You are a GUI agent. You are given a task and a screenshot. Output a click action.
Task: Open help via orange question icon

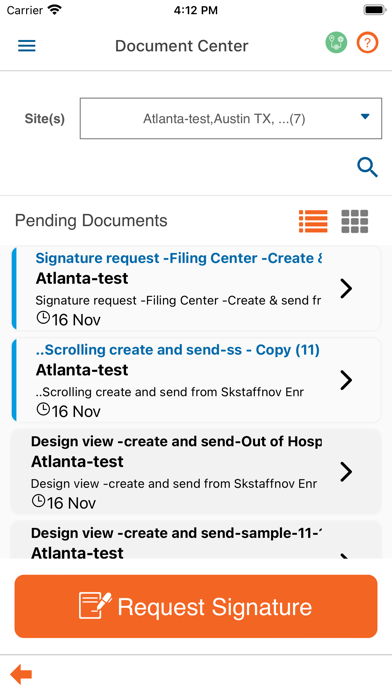[x=367, y=43]
